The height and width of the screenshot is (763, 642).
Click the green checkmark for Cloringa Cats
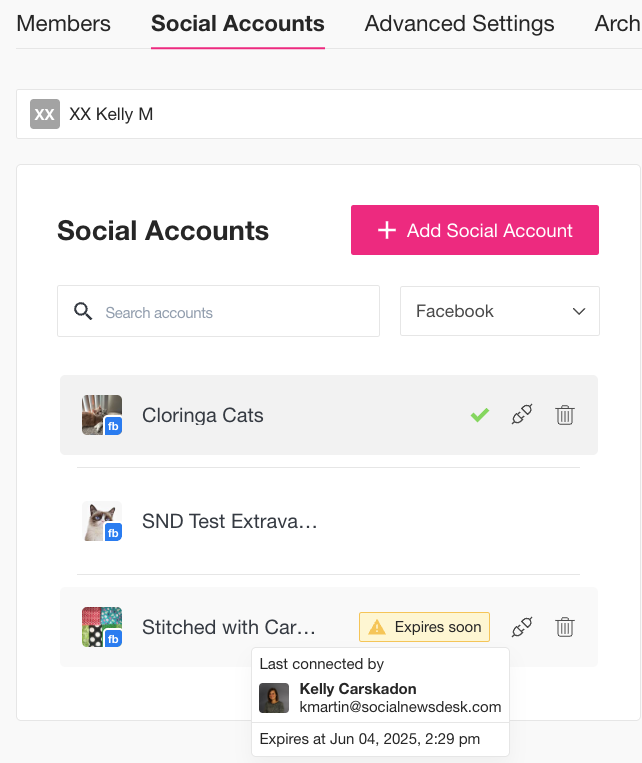point(479,415)
